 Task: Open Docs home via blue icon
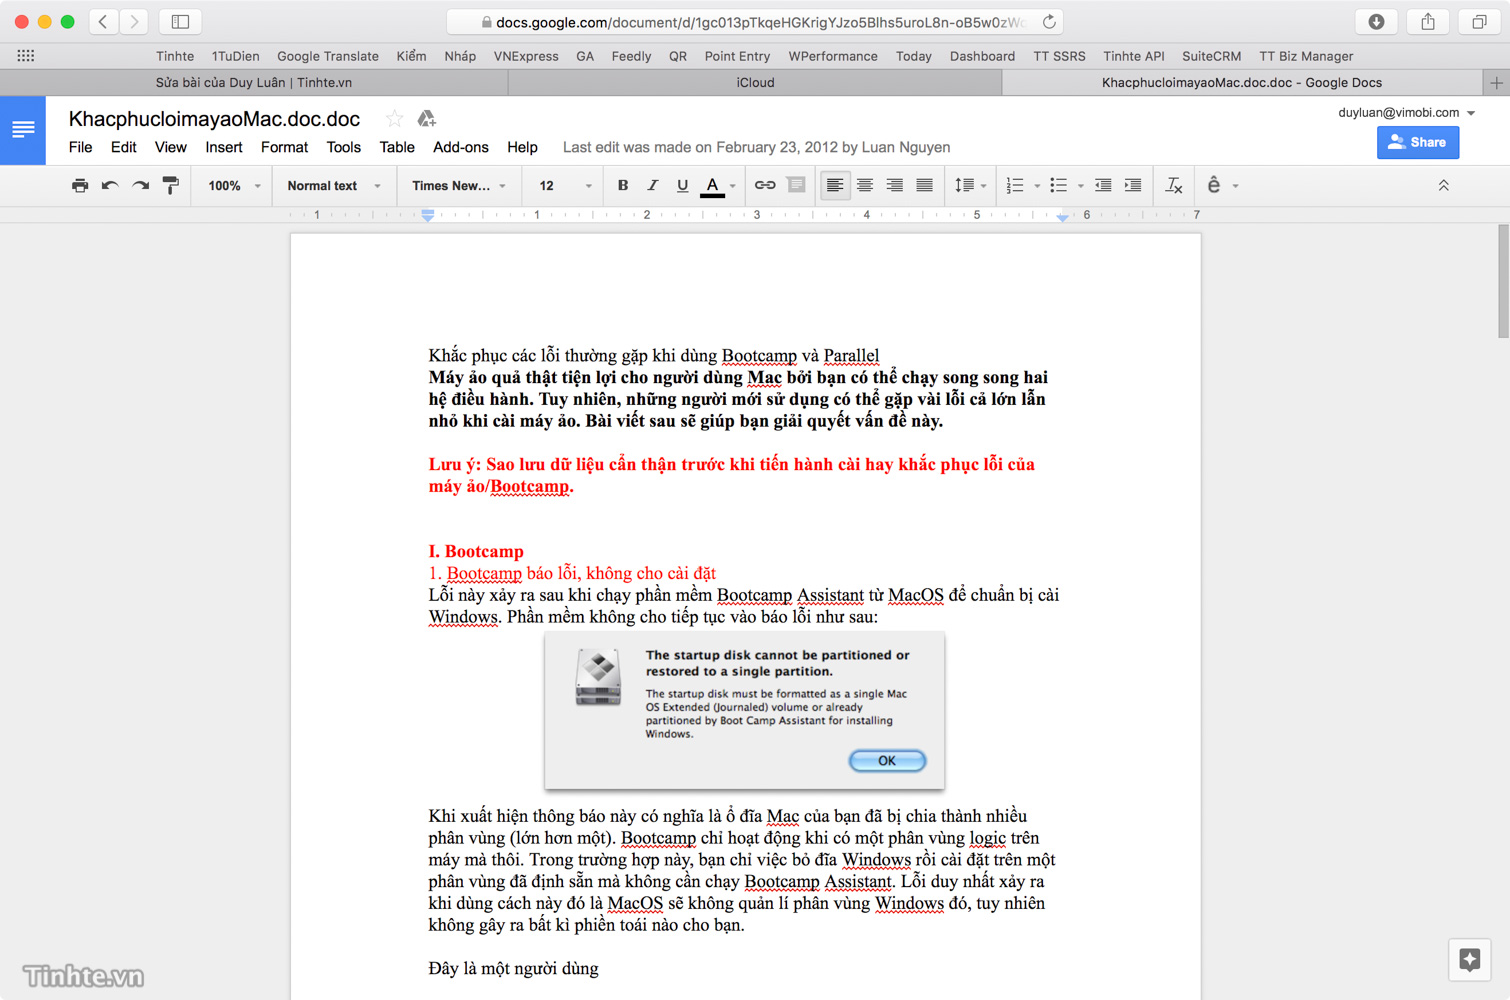(23, 130)
